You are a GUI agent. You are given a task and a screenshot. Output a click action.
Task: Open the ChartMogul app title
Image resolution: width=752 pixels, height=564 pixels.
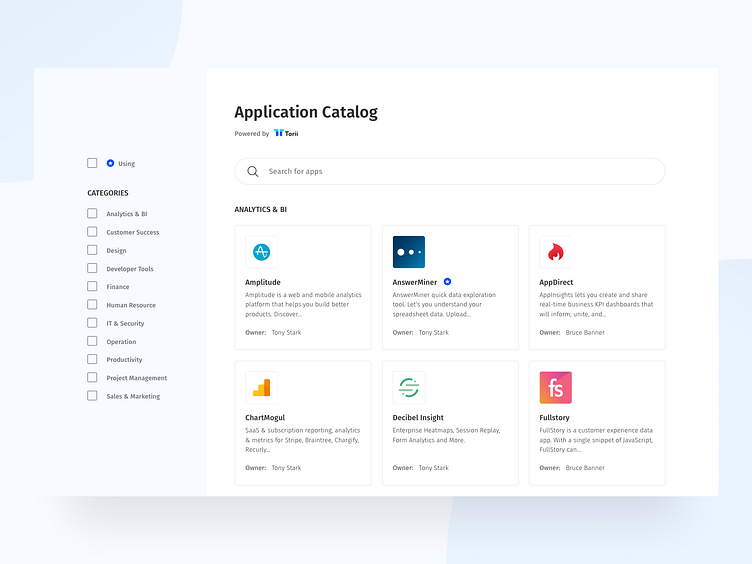(x=265, y=418)
